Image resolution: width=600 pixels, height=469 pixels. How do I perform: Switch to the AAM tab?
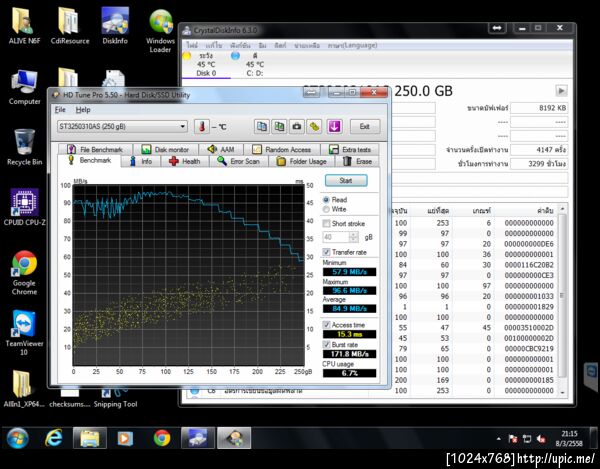220,149
